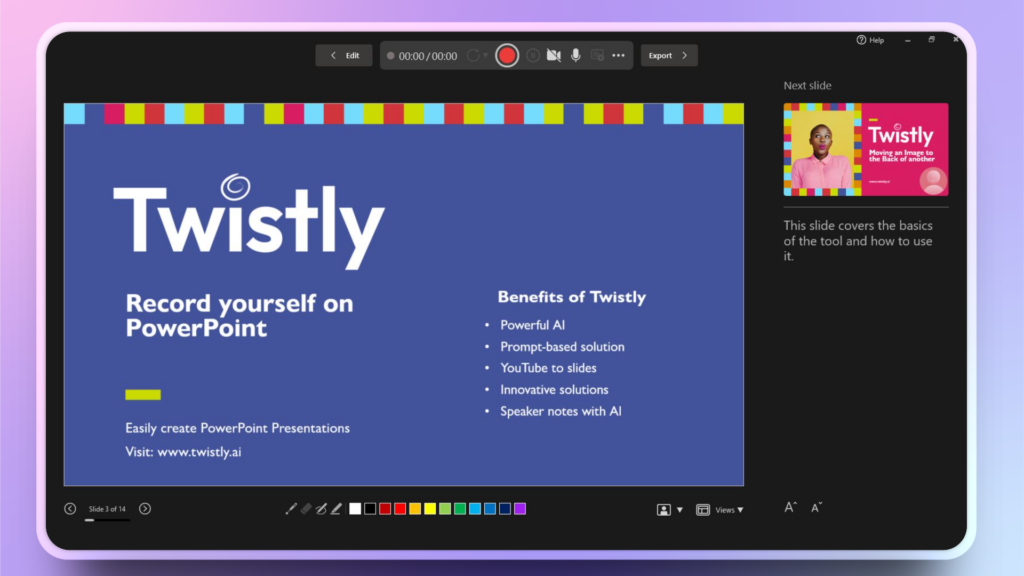Open the retake dropdown arrow
Screen dimensions: 1024x576
[x=485, y=56]
